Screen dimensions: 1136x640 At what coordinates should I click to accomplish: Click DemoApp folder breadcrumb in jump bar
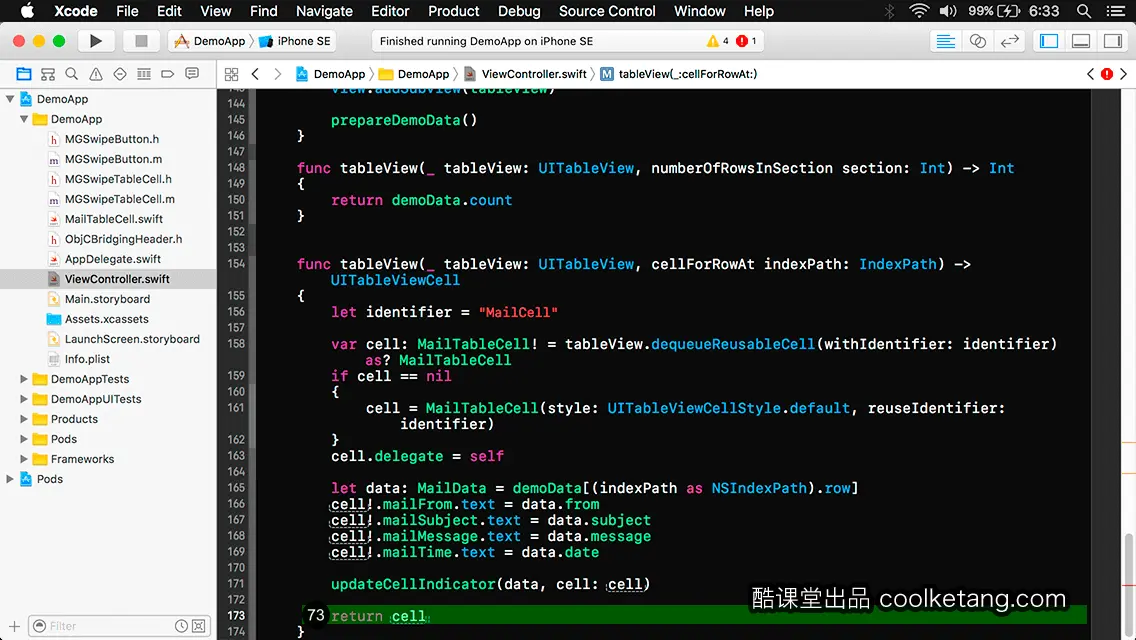pos(414,74)
